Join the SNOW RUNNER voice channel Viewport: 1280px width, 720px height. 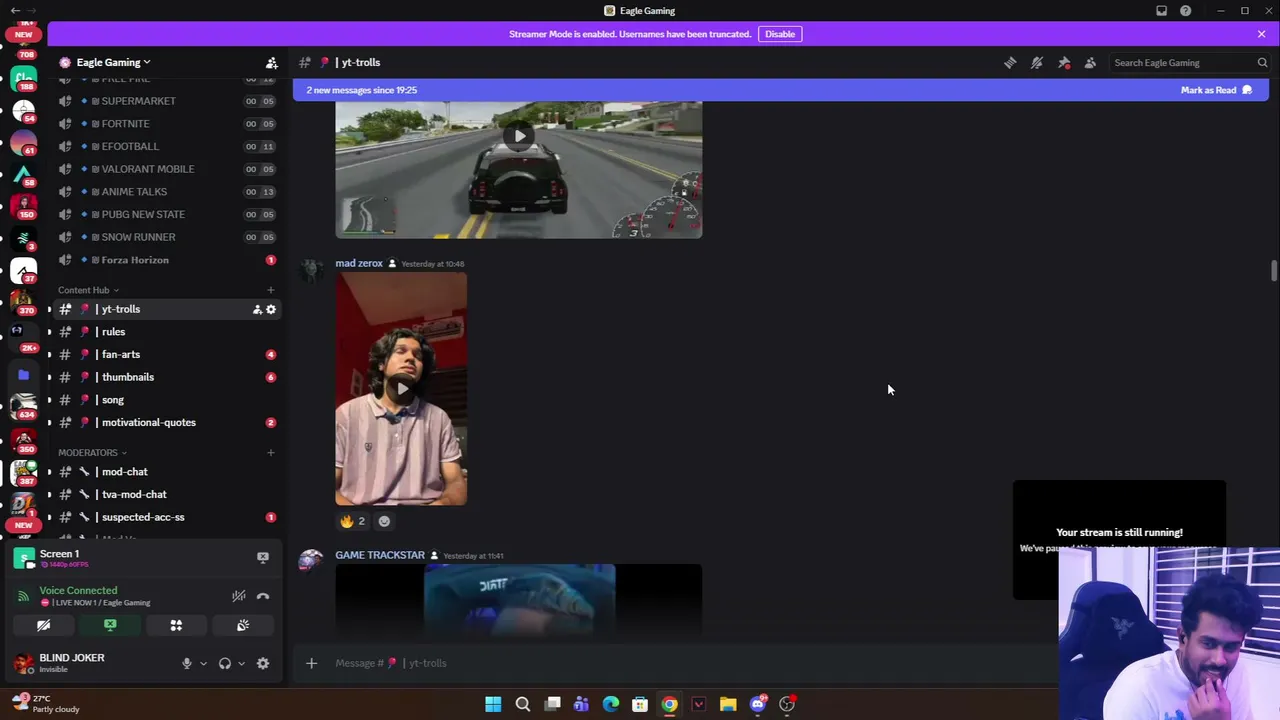tap(166, 237)
